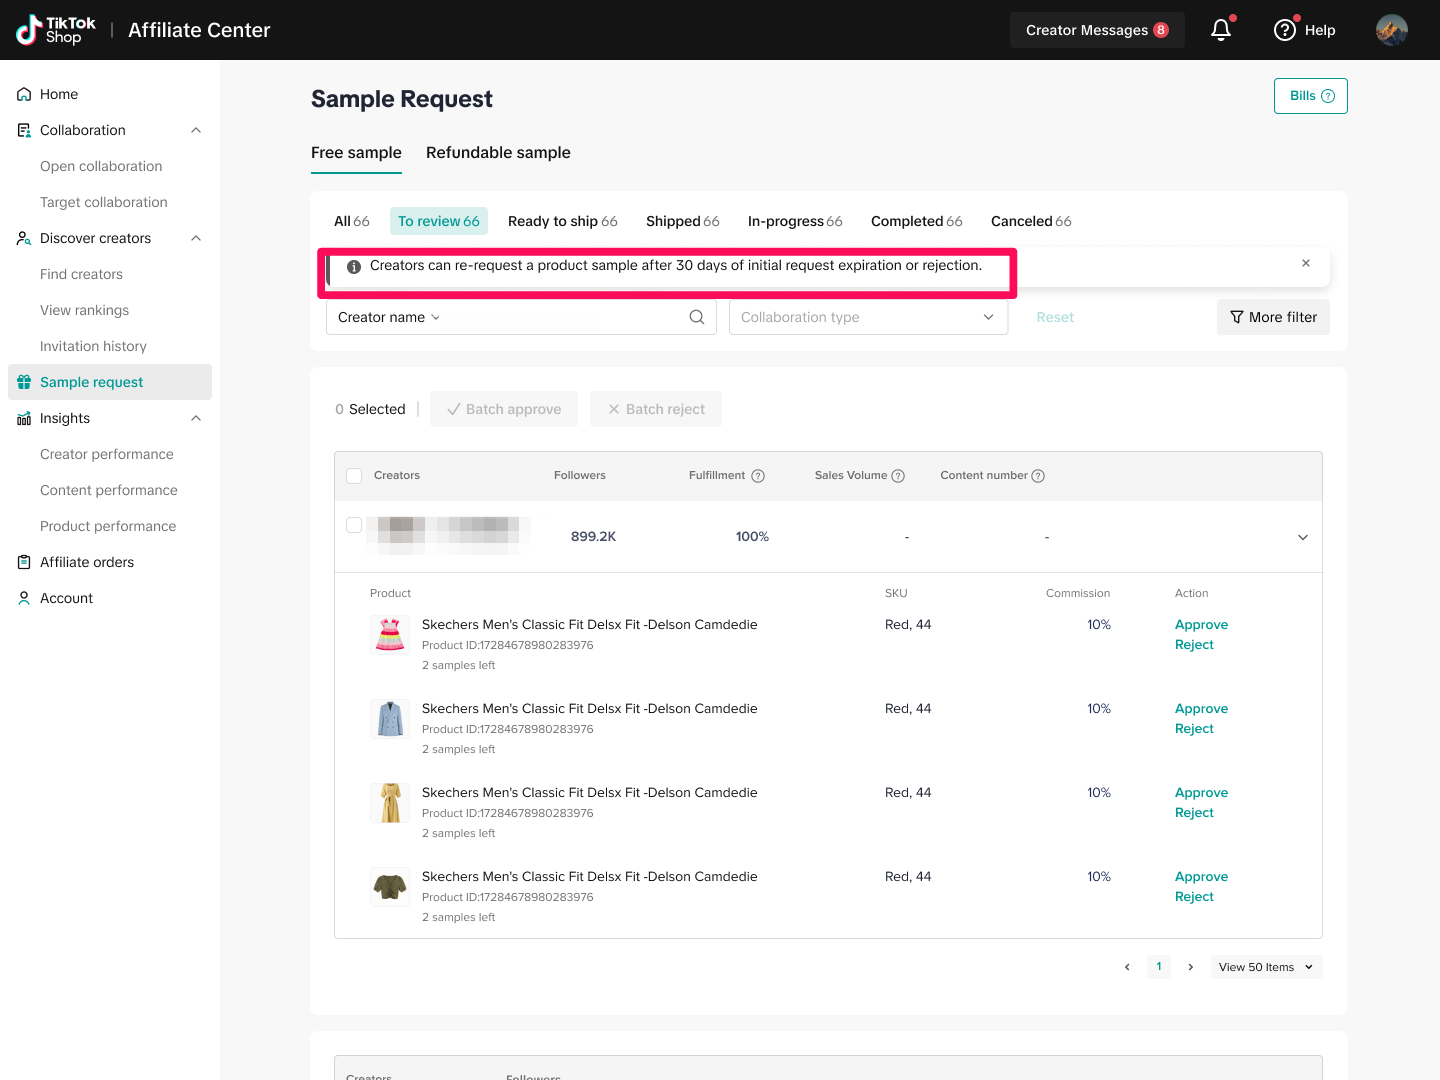
Task: Click the Fulfillment info question icon
Action: tap(758, 476)
